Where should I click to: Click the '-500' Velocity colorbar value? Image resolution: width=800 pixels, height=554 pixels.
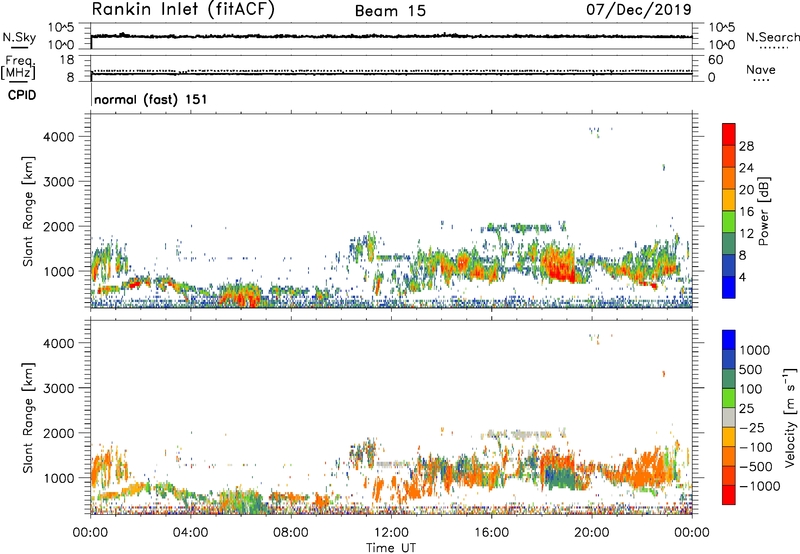(755, 467)
